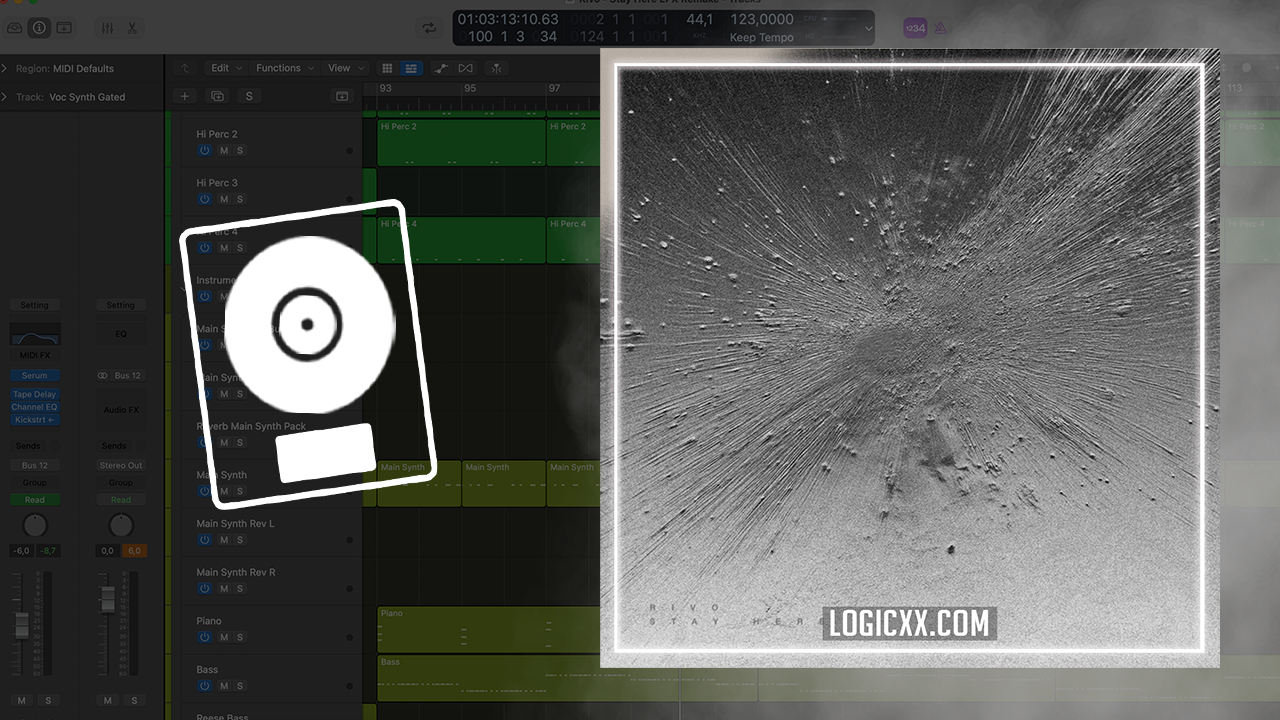Solo the Main Synth Rev L track
The width and height of the screenshot is (1280, 720).
click(x=240, y=540)
